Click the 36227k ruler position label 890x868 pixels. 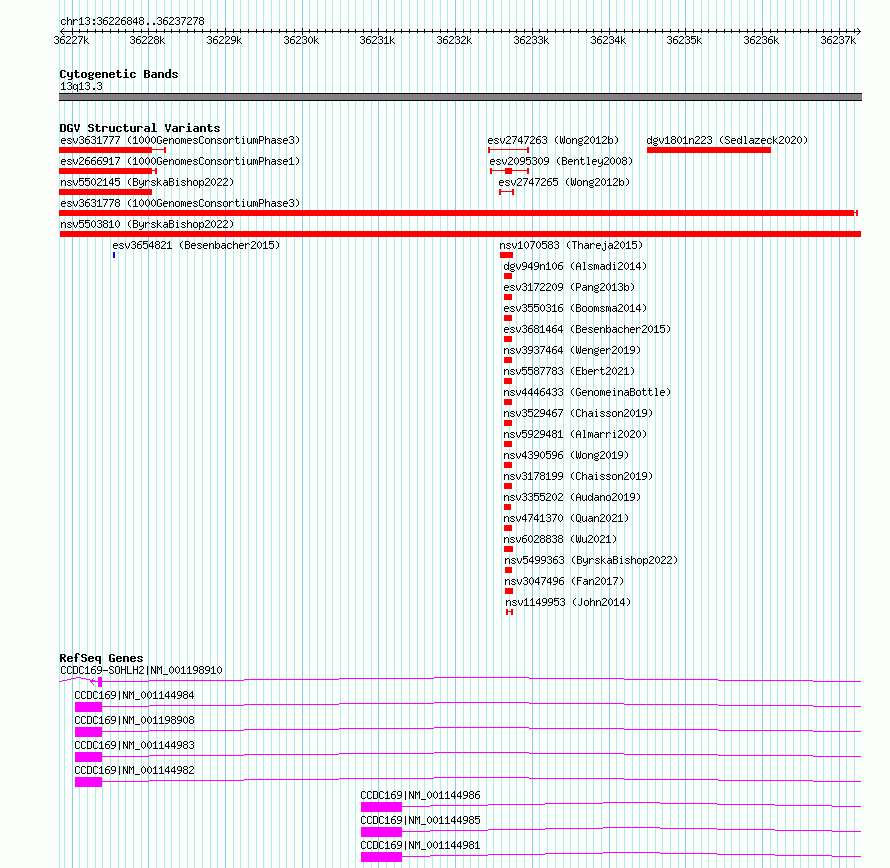click(x=71, y=40)
